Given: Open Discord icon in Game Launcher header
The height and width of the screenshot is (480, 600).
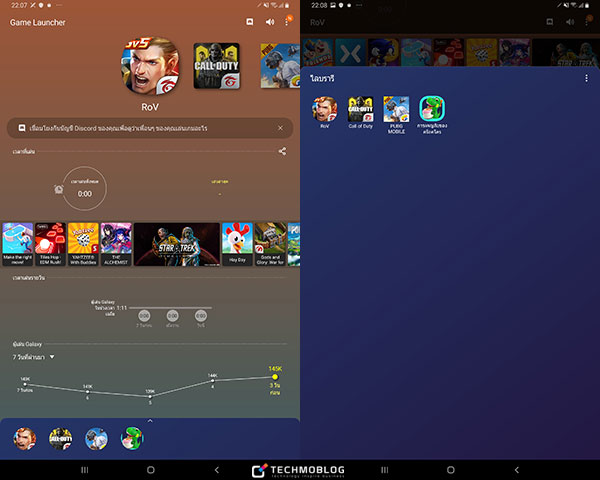Looking at the screenshot, I should coord(249,22).
